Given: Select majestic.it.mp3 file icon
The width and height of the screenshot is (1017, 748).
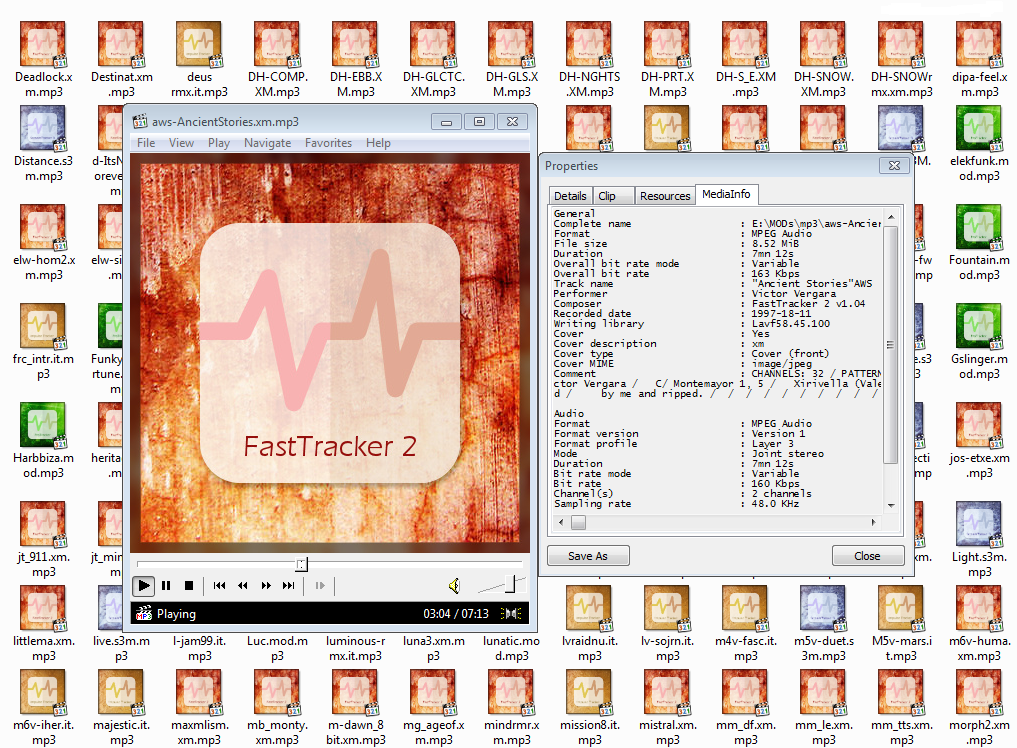Looking at the screenshot, I should click(x=121, y=693).
